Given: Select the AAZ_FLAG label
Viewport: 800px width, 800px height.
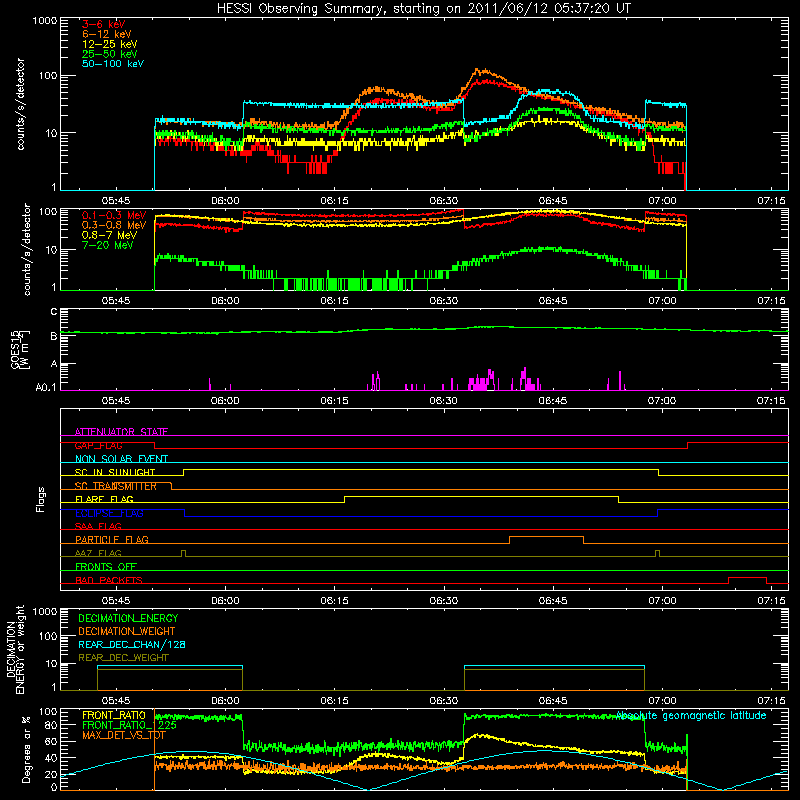Looking at the screenshot, I should 98,553.
